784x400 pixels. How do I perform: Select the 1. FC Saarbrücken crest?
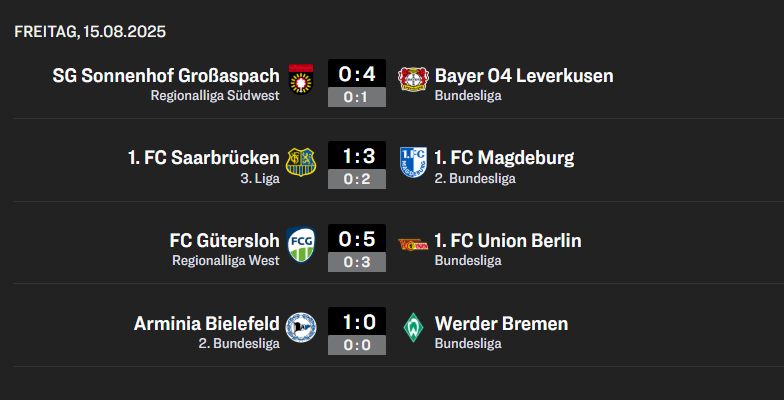[x=301, y=161]
